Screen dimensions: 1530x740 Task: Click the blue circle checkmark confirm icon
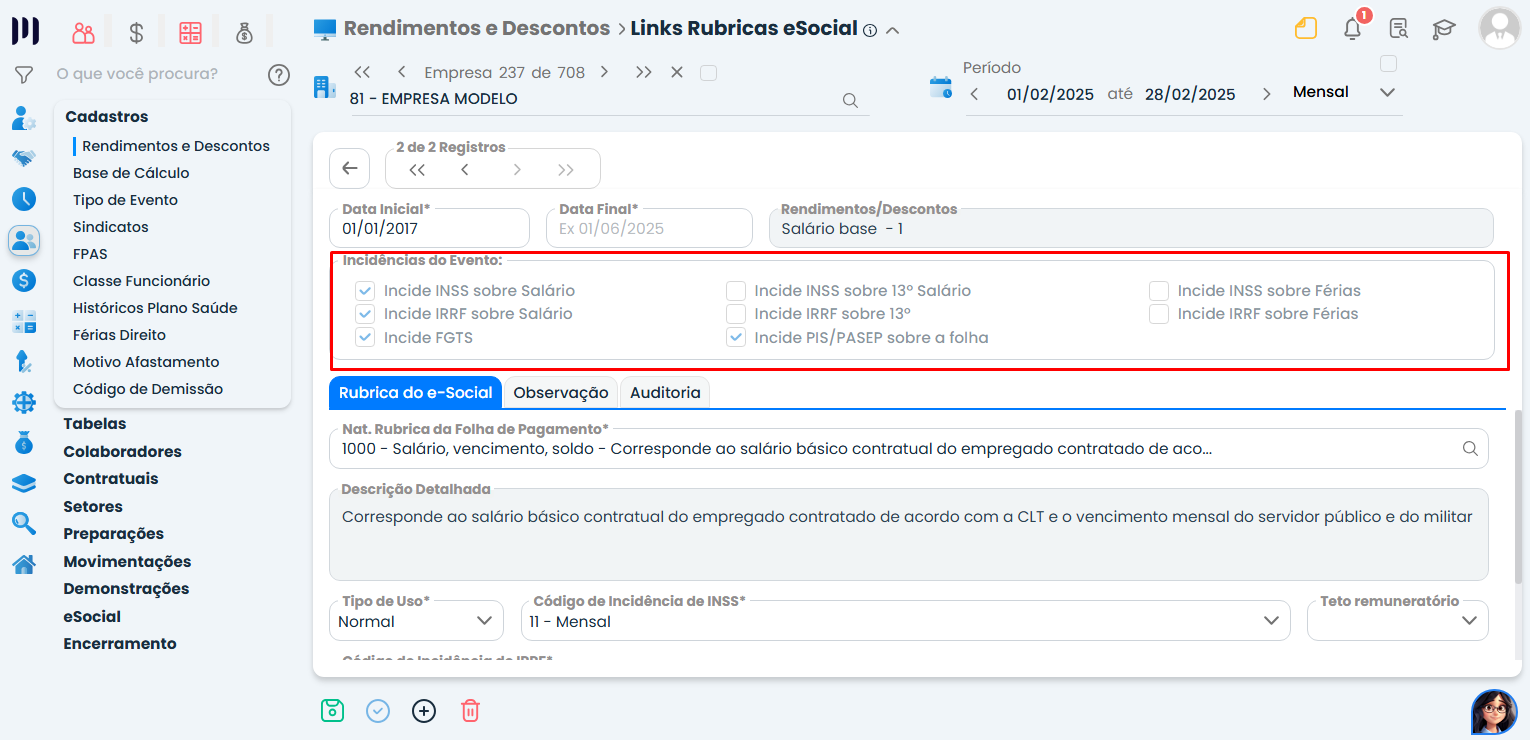378,711
